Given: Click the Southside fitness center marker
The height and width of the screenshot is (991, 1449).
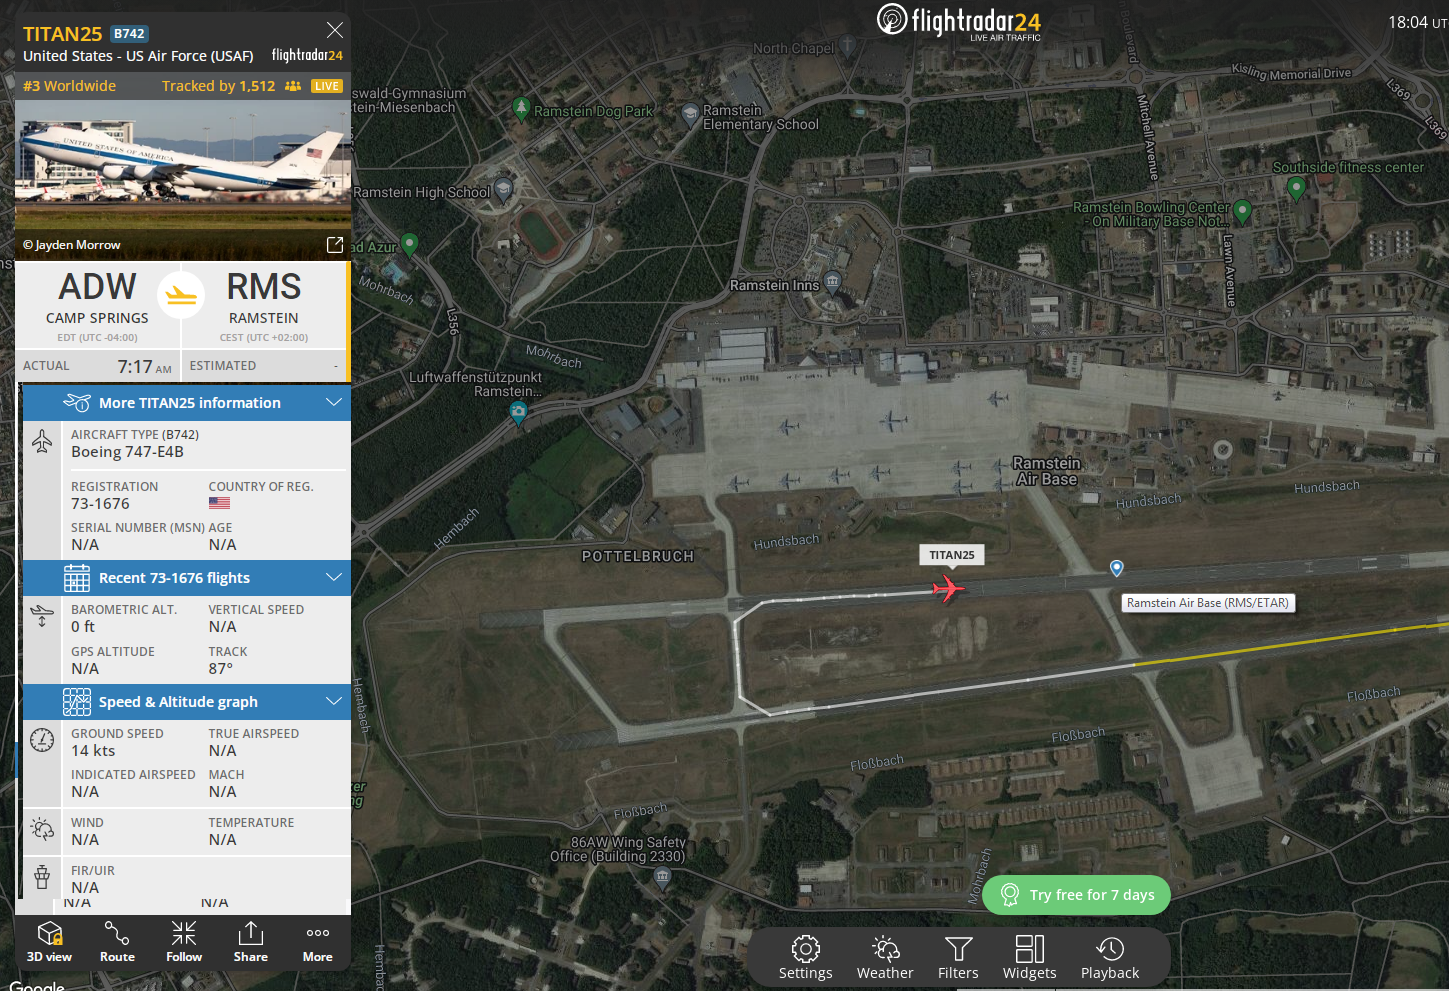Looking at the screenshot, I should (1296, 187).
